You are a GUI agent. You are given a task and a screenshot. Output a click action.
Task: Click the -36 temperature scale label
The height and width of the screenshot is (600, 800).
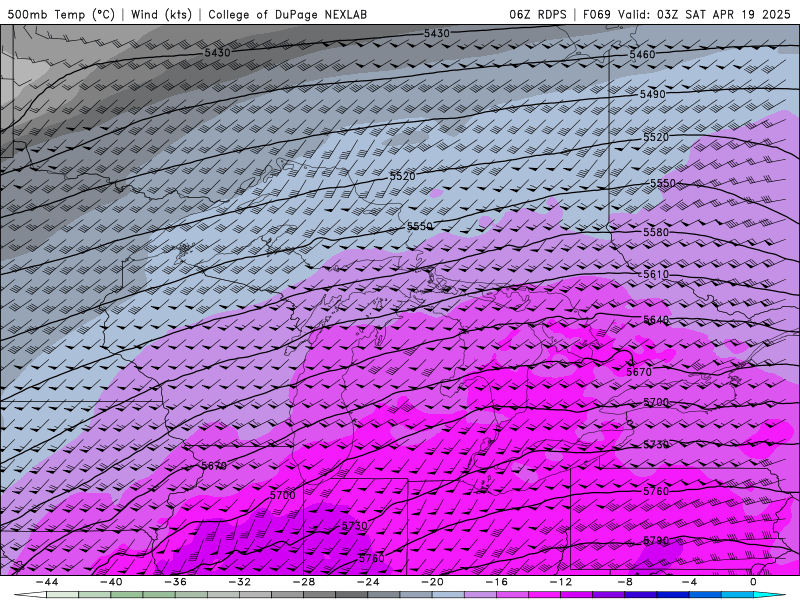(175, 582)
